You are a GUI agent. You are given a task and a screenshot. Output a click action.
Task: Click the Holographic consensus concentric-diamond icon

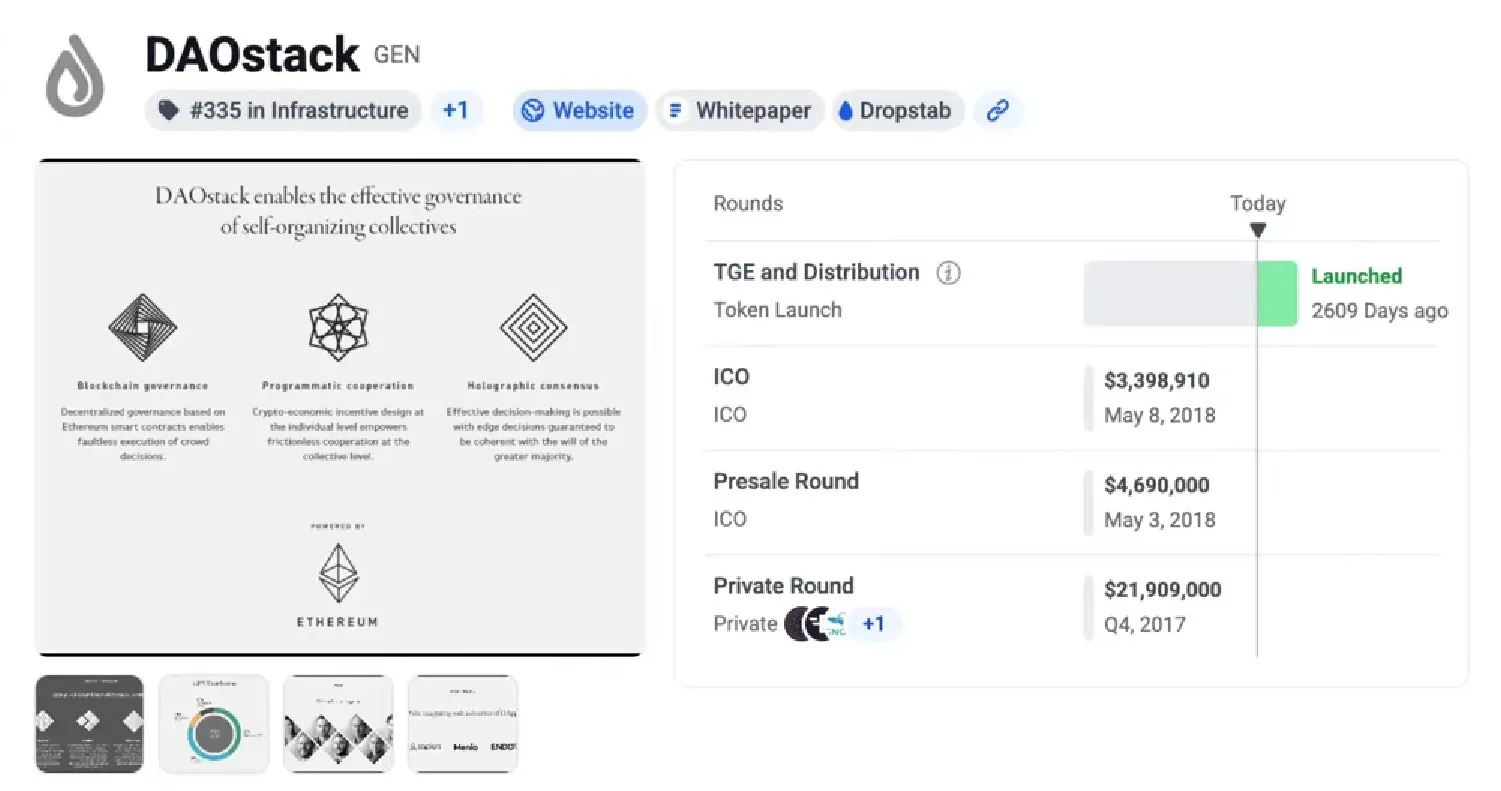tap(533, 327)
